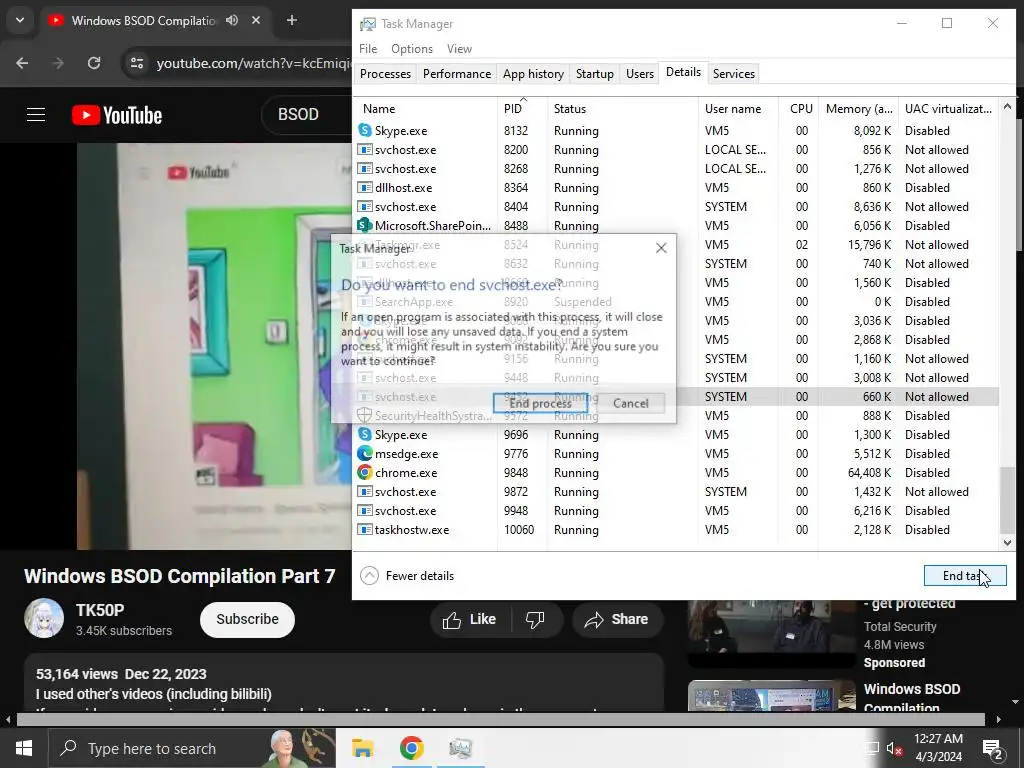Close the confirmation dialog with X

tap(661, 248)
